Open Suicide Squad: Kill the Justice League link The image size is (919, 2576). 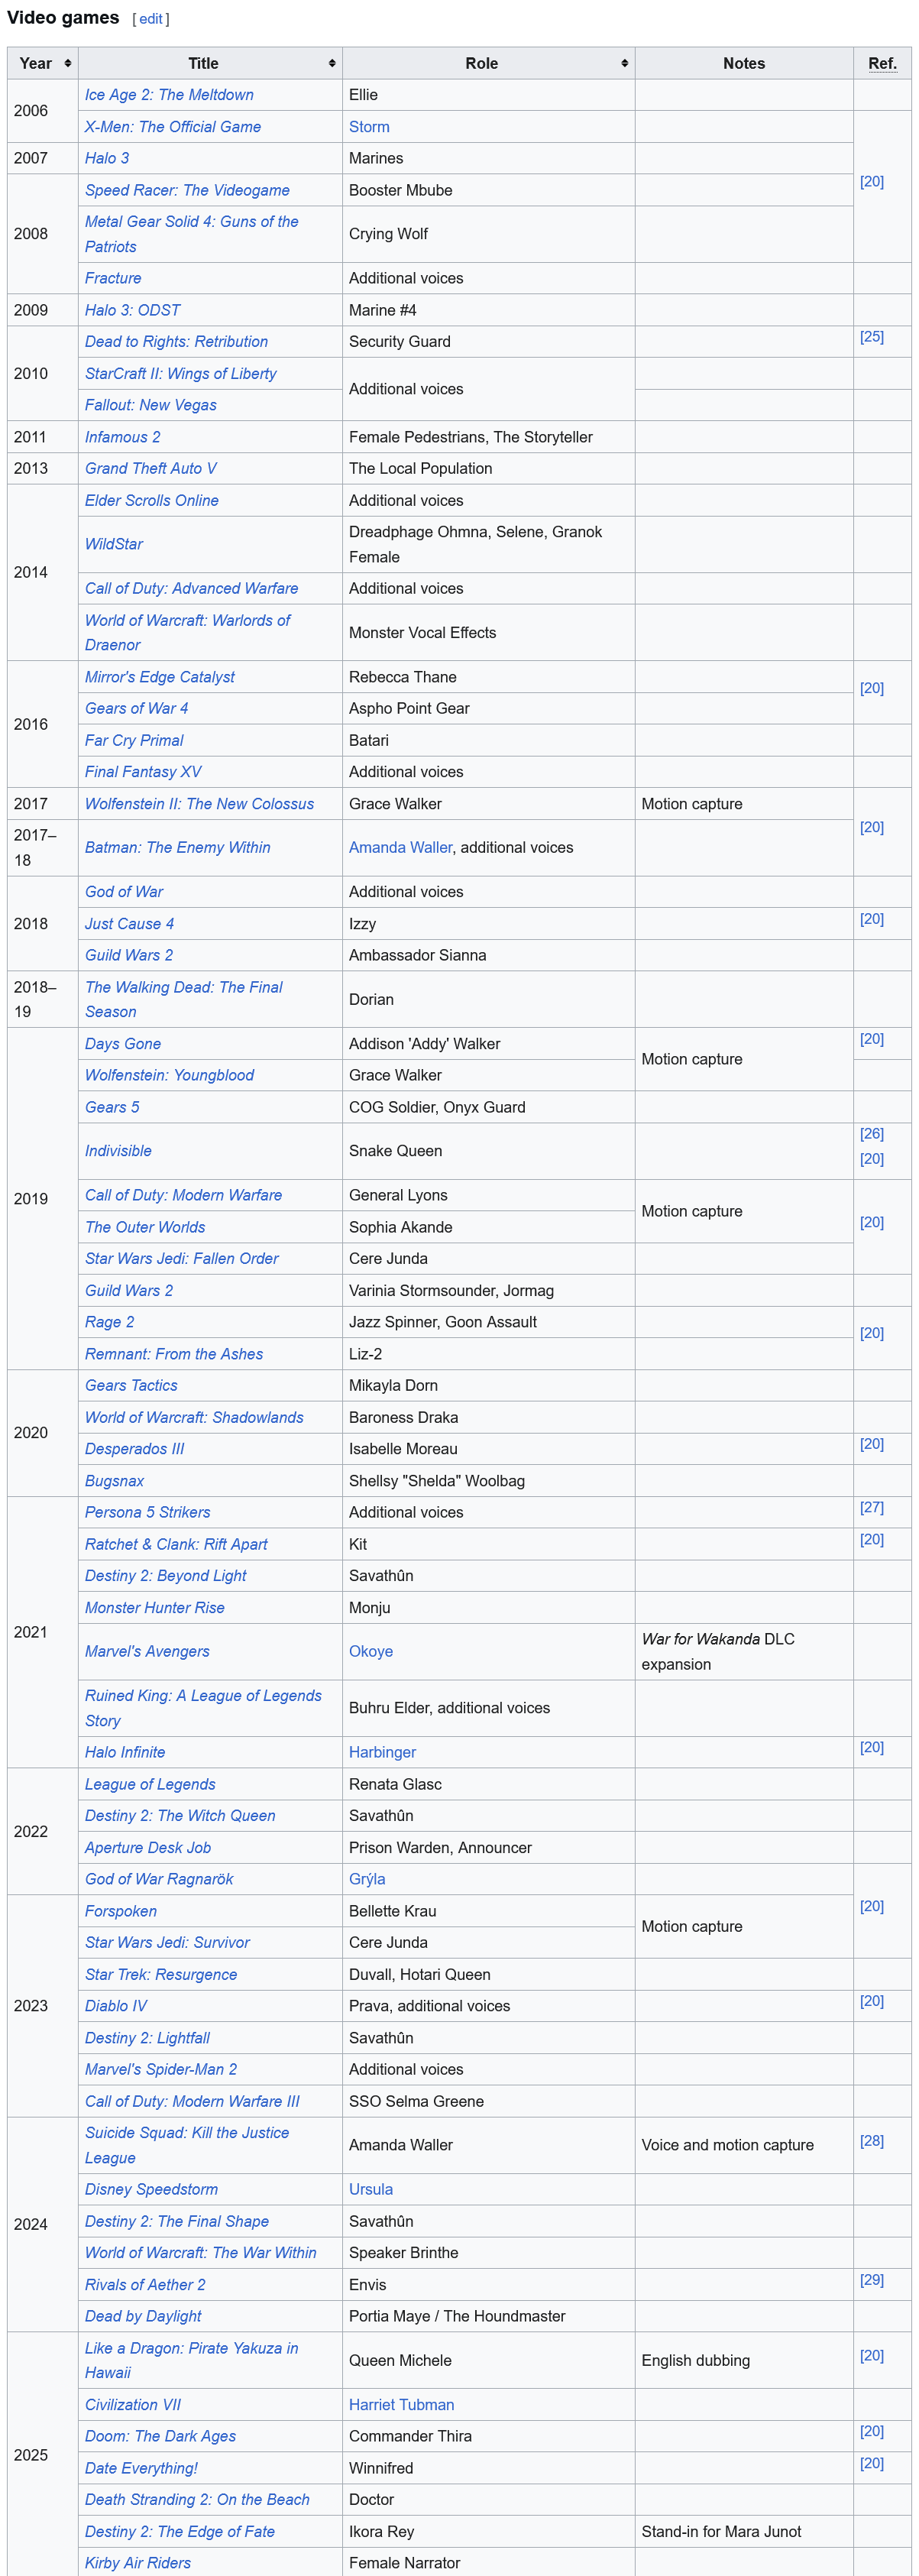(x=187, y=2145)
